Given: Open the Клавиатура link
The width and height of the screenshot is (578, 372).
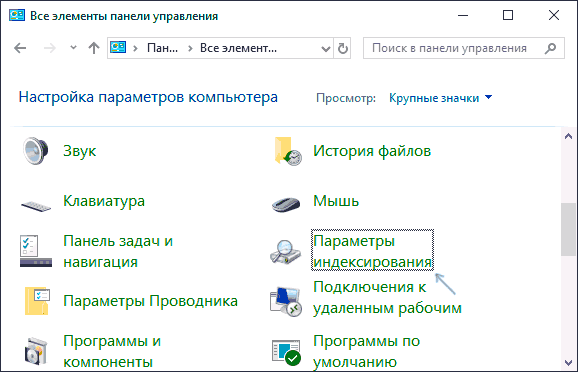Looking at the screenshot, I should pyautogui.click(x=104, y=201).
